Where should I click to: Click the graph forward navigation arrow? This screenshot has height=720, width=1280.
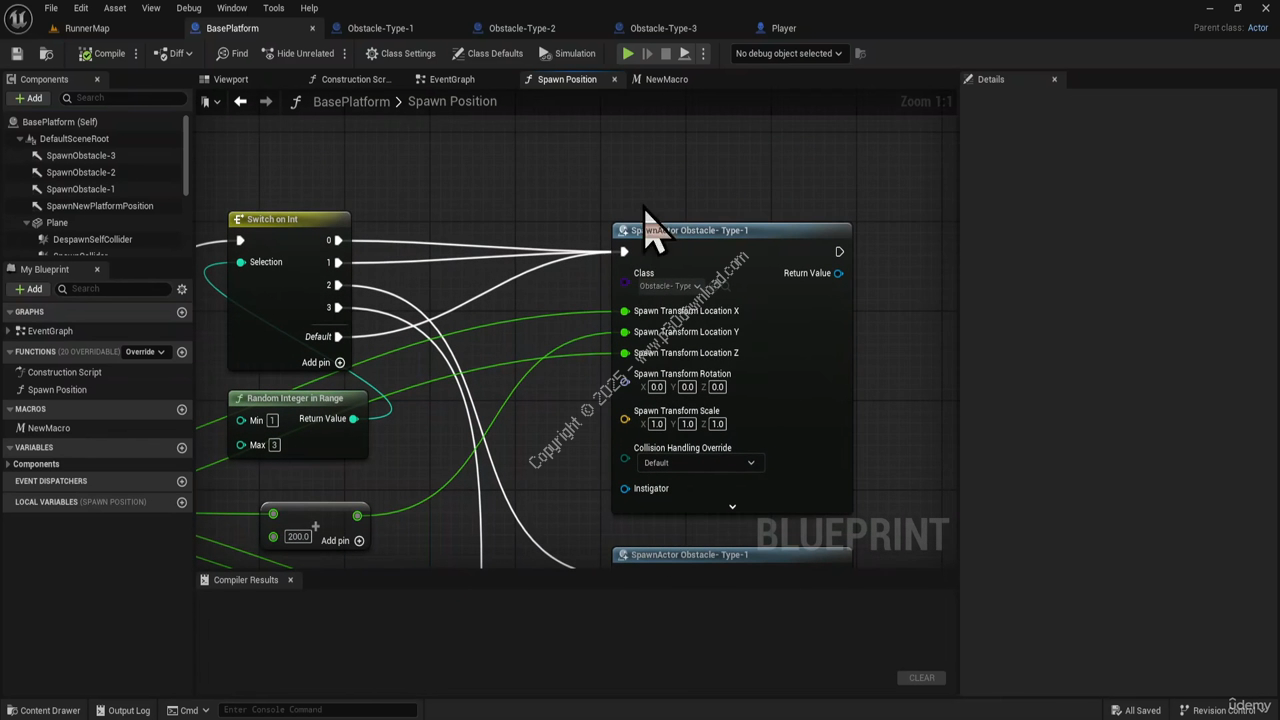tap(266, 101)
